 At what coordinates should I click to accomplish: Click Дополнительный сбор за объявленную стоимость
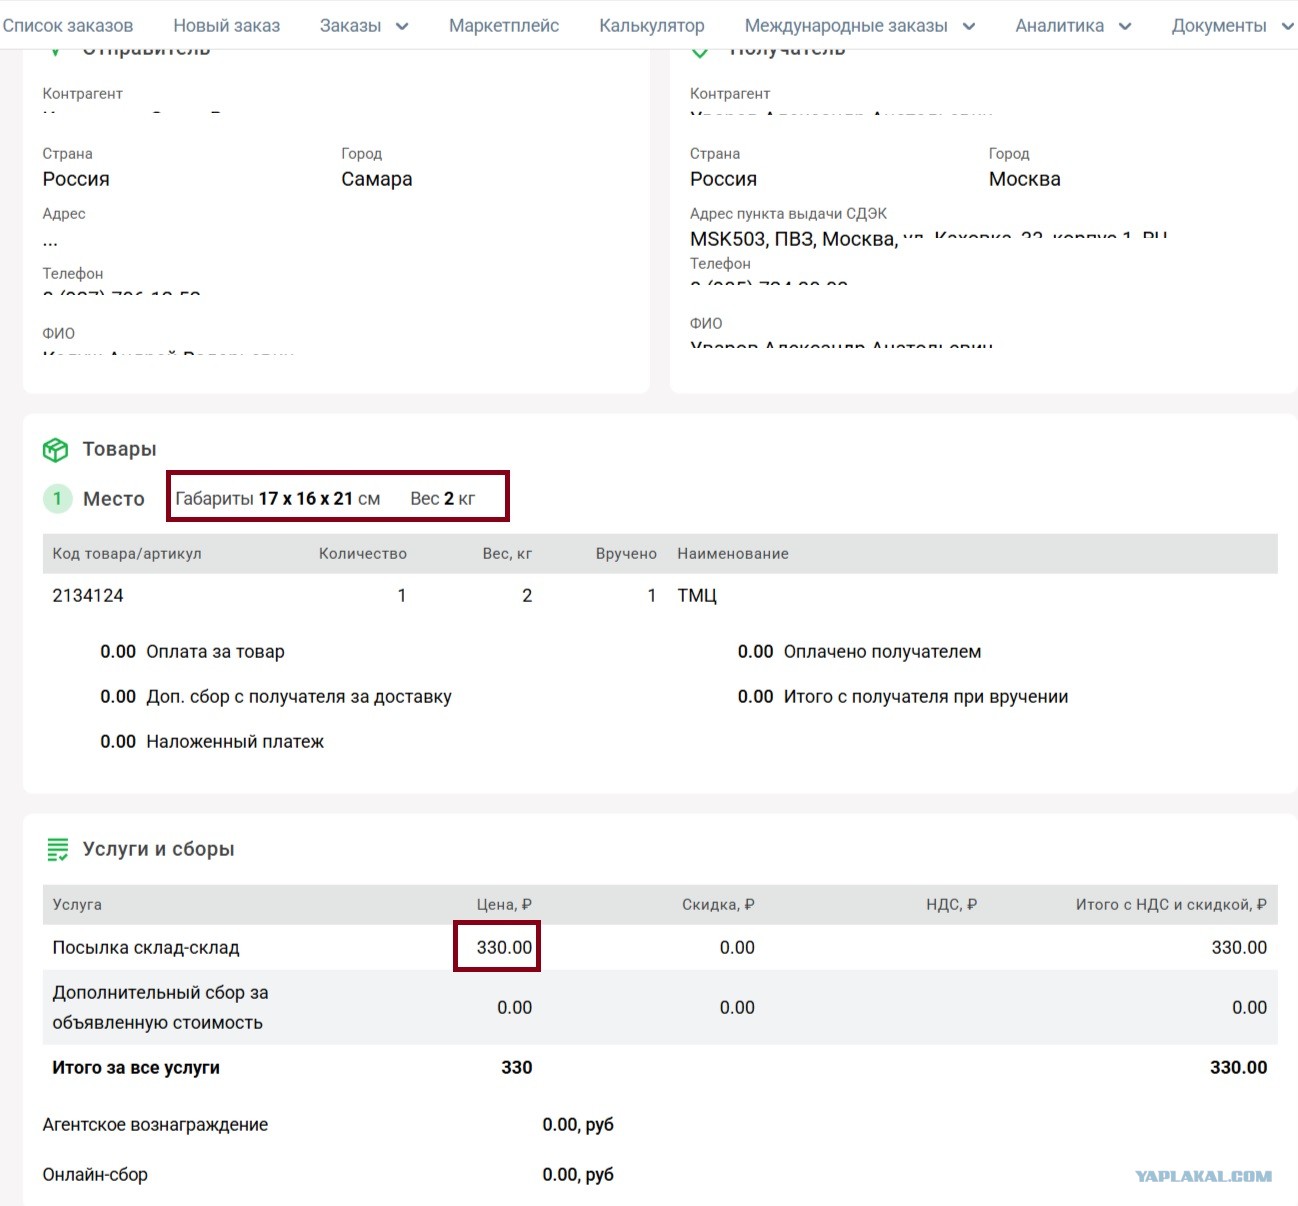[160, 1008]
